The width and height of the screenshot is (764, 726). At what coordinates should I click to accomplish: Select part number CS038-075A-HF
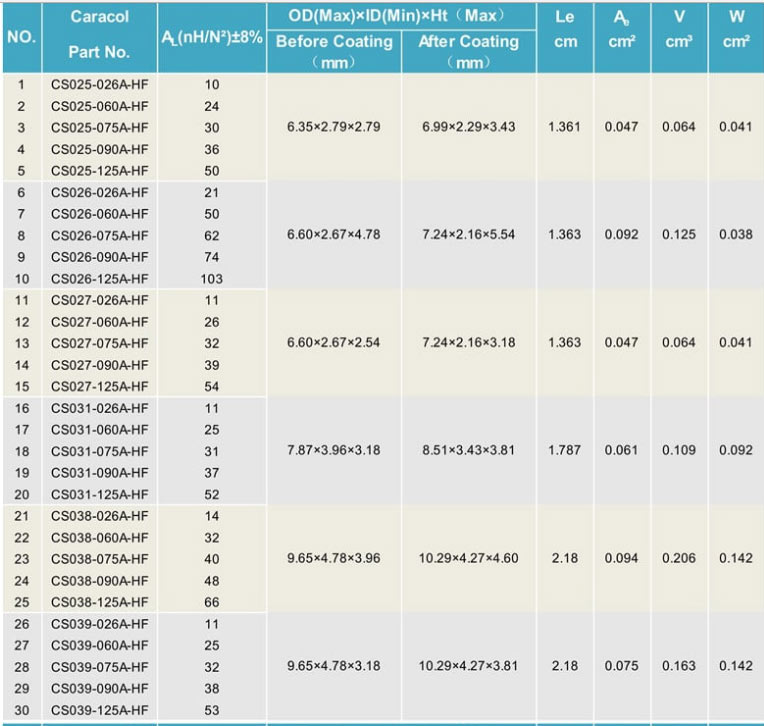click(x=99, y=559)
